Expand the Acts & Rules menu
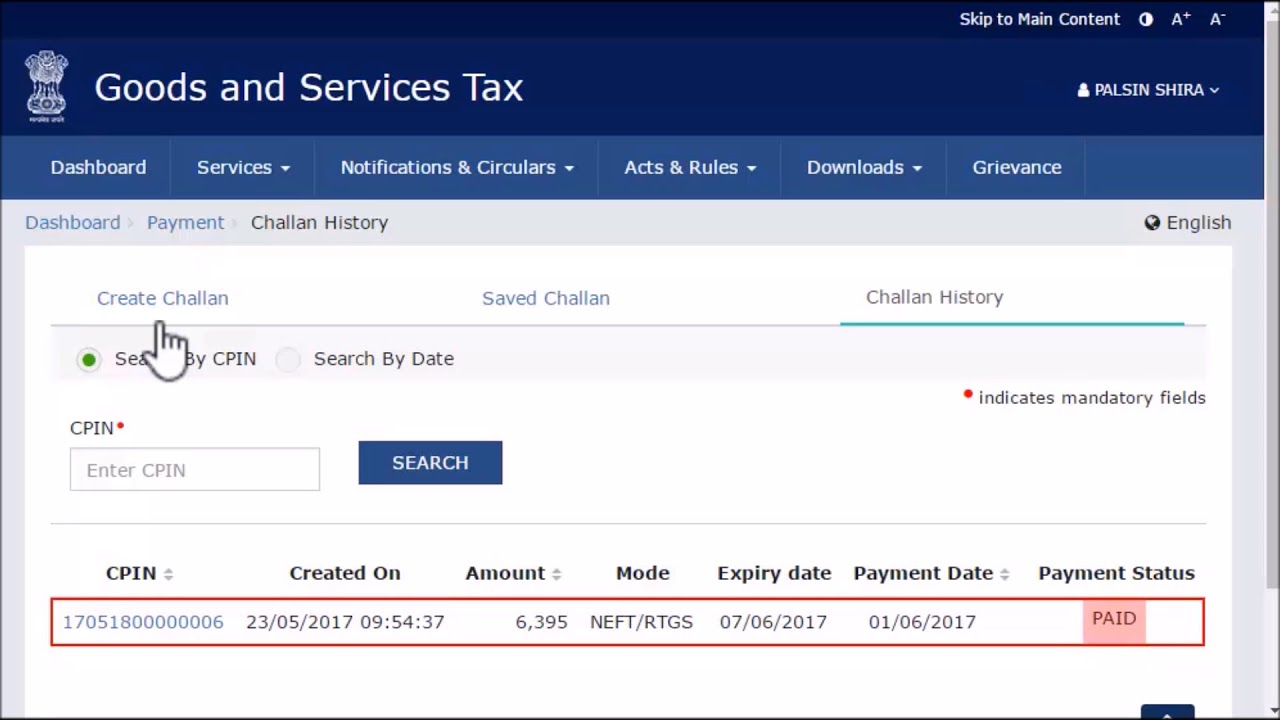The width and height of the screenshot is (1280, 720). pos(690,167)
